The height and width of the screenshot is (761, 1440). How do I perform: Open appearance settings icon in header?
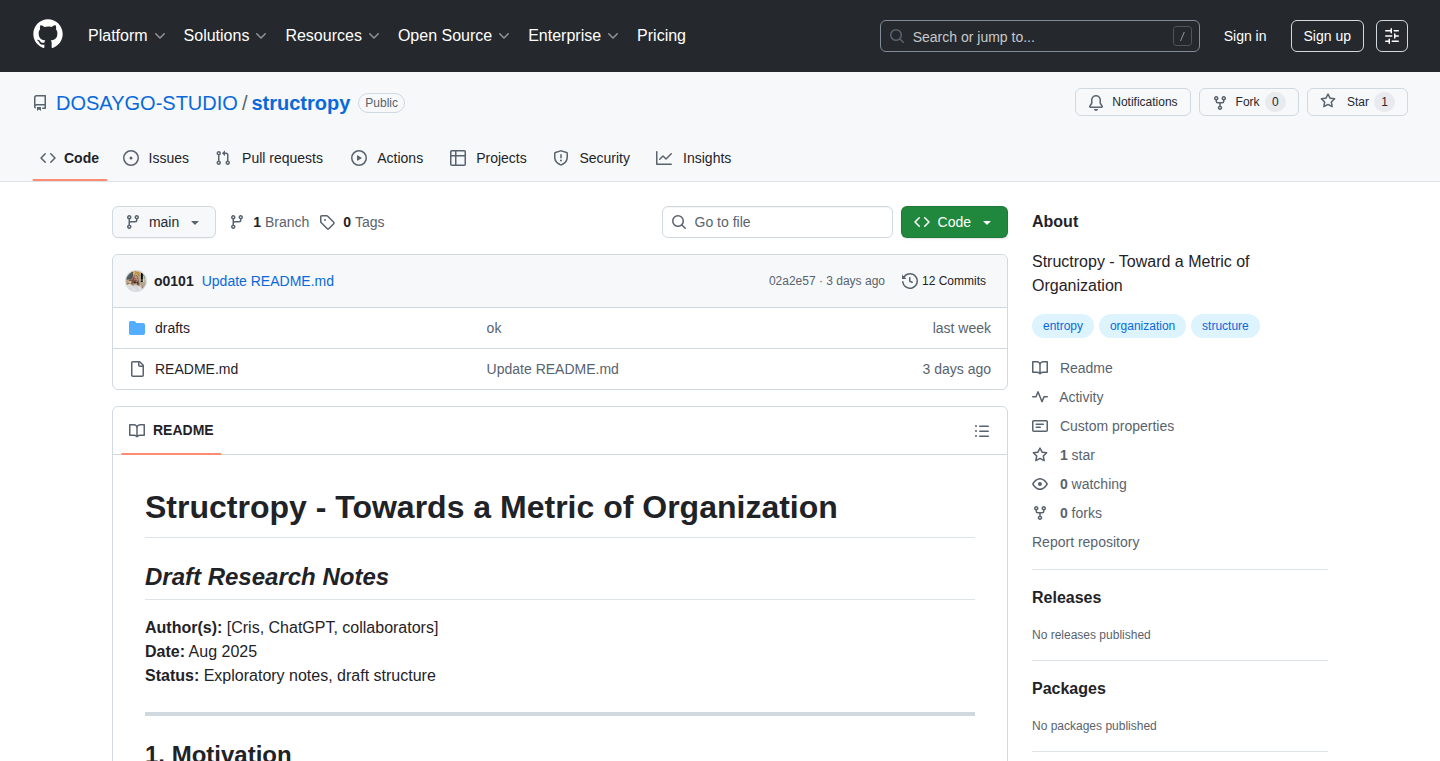coord(1392,36)
